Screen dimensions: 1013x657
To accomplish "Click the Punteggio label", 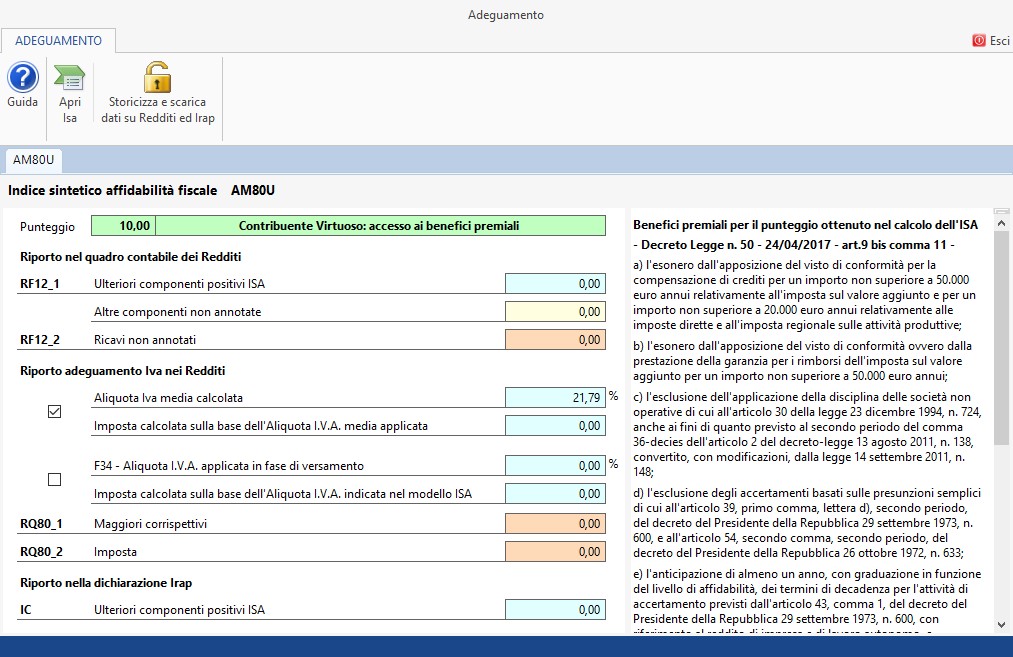I will 47,227.
